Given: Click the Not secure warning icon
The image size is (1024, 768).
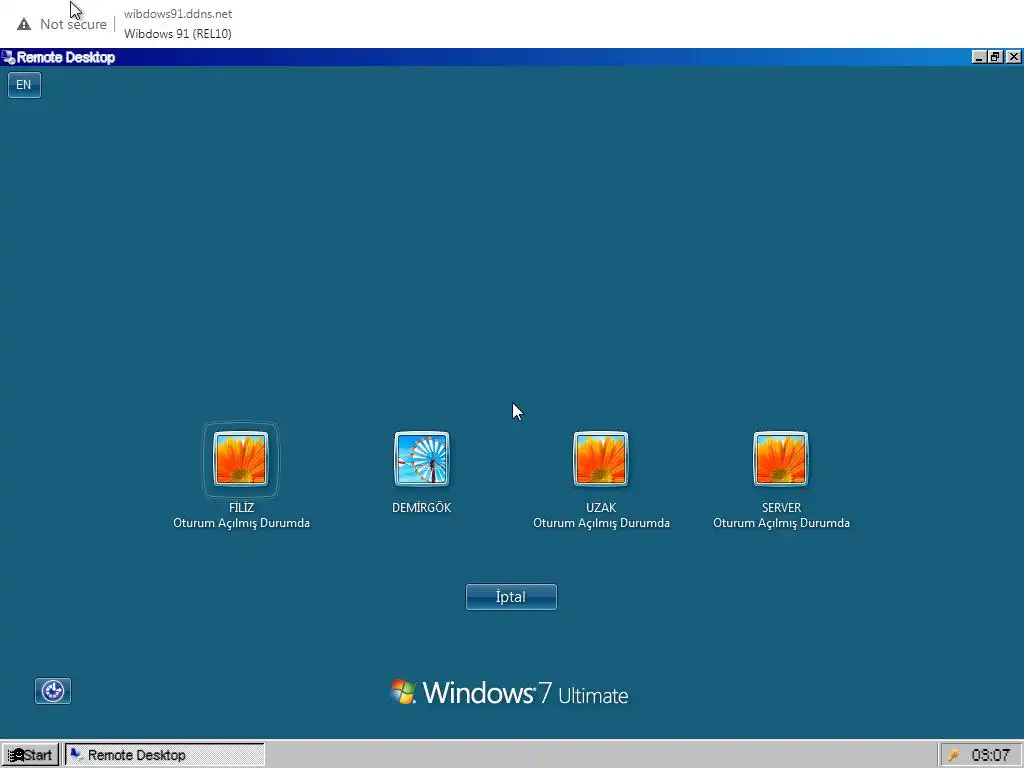Looking at the screenshot, I should [x=24, y=24].
